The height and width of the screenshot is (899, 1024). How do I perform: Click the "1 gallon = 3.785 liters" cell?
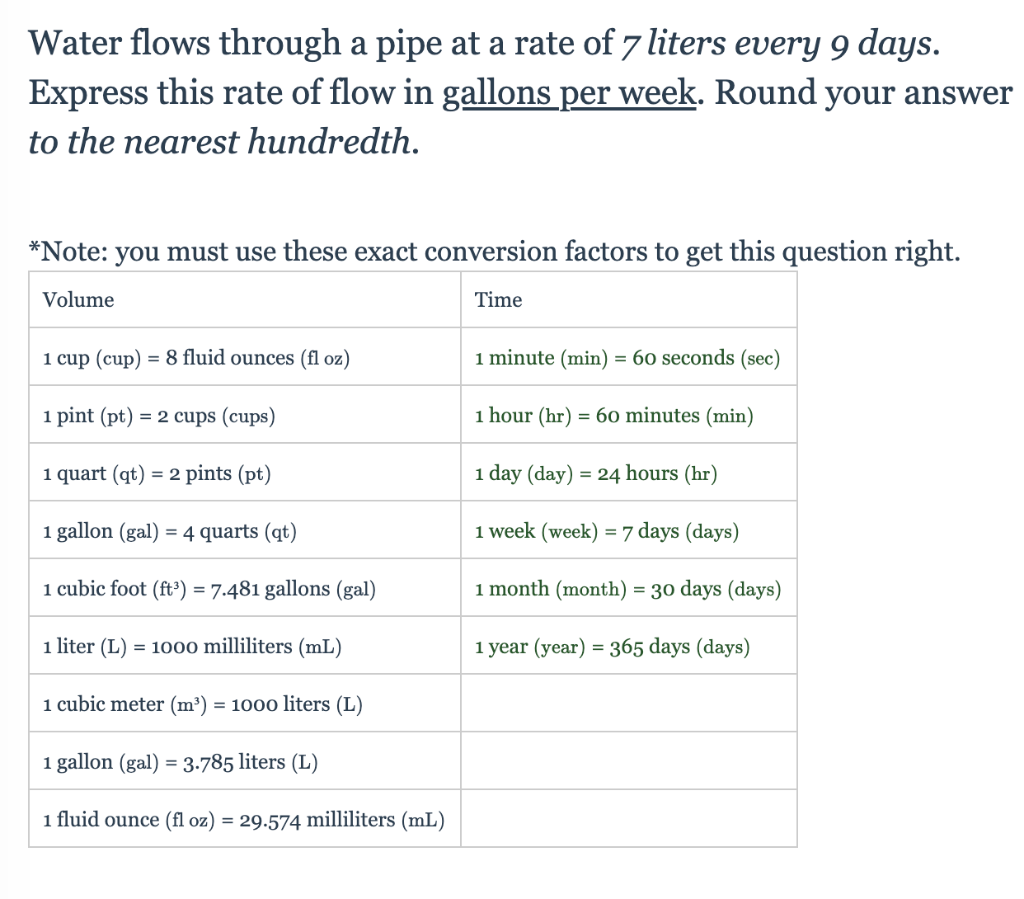[180, 762]
